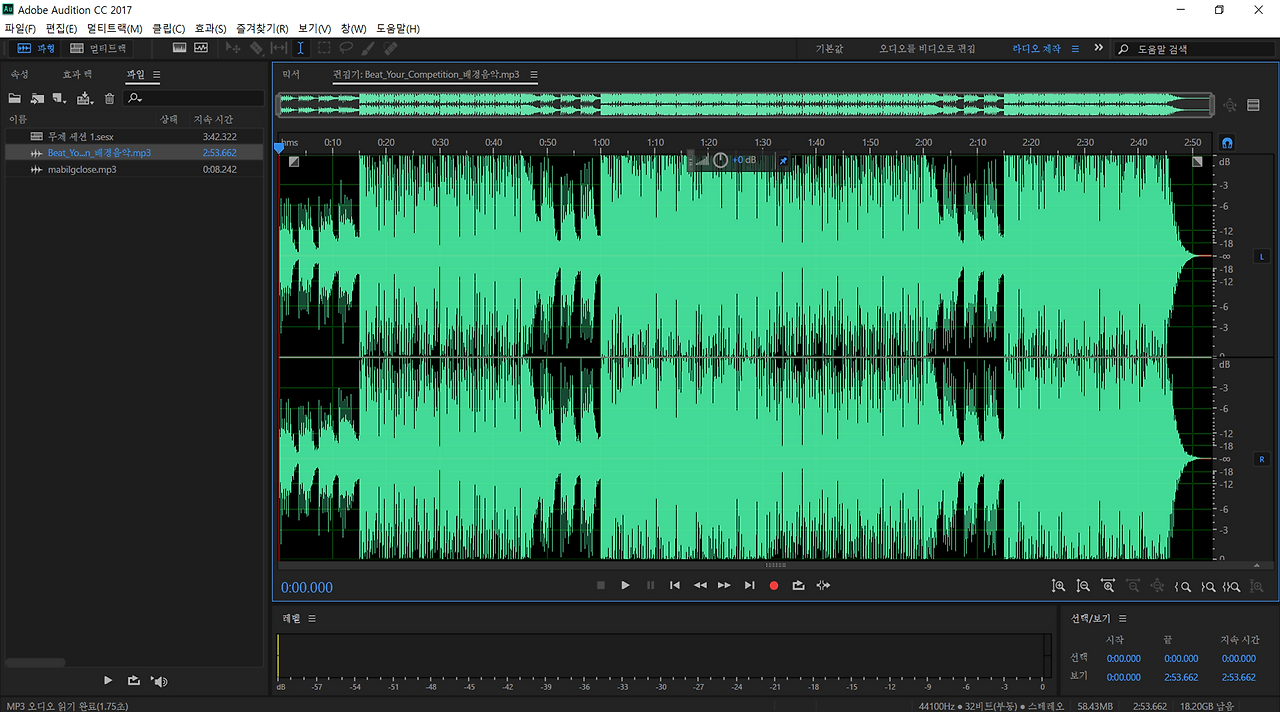Select the 기본값 workspace
Viewport: 1280px width, 712px height.
coord(830,48)
